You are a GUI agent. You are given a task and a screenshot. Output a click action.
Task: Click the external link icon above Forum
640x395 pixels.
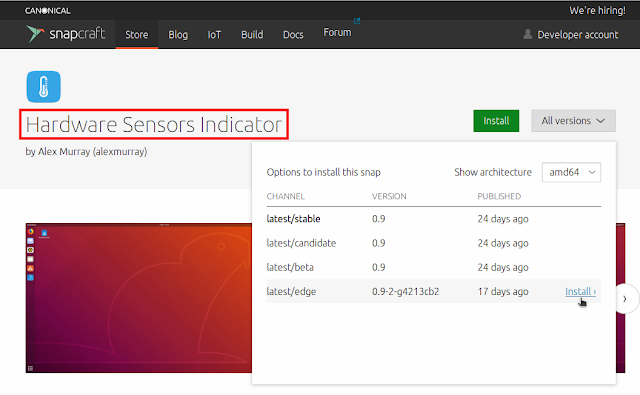[x=357, y=21]
